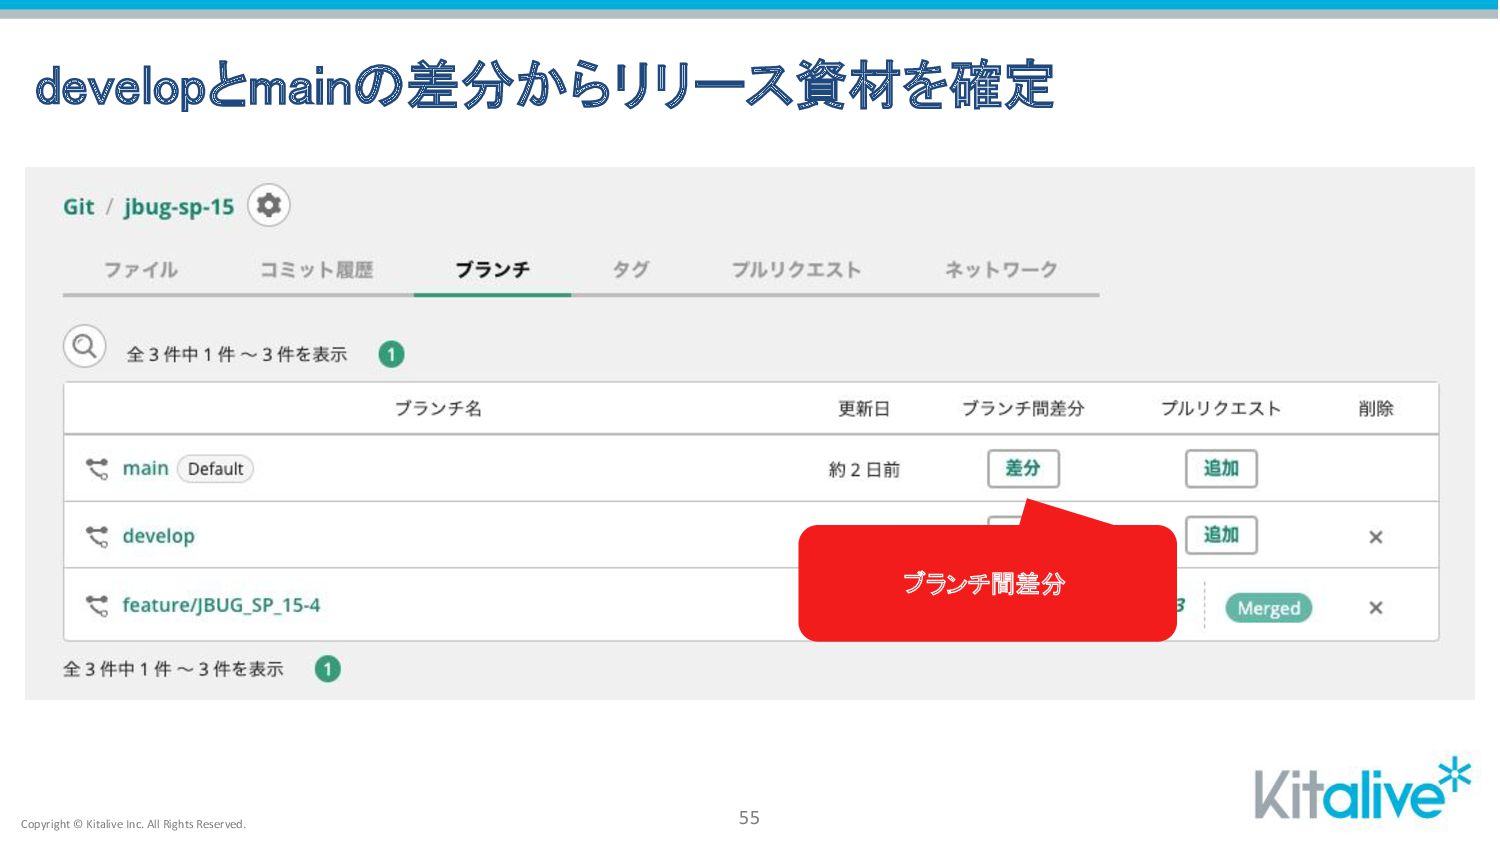Image resolution: width=1500 pixels, height=844 pixels.
Task: Switch to the プルリクエスト tab
Action: 796,270
